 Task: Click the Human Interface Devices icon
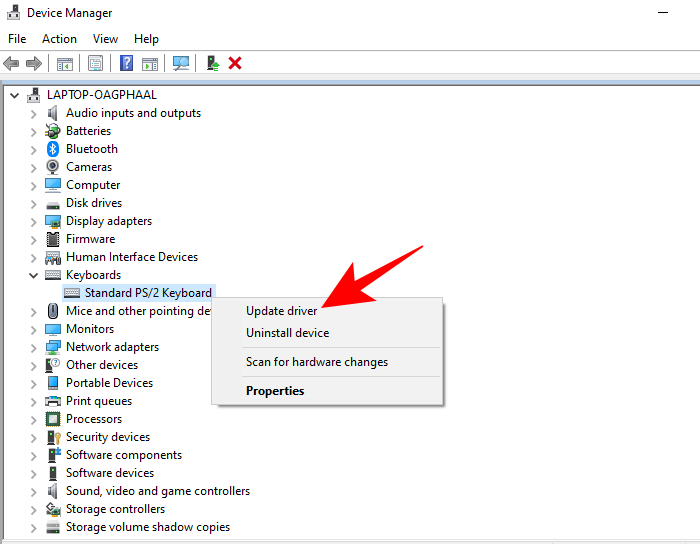coord(53,257)
